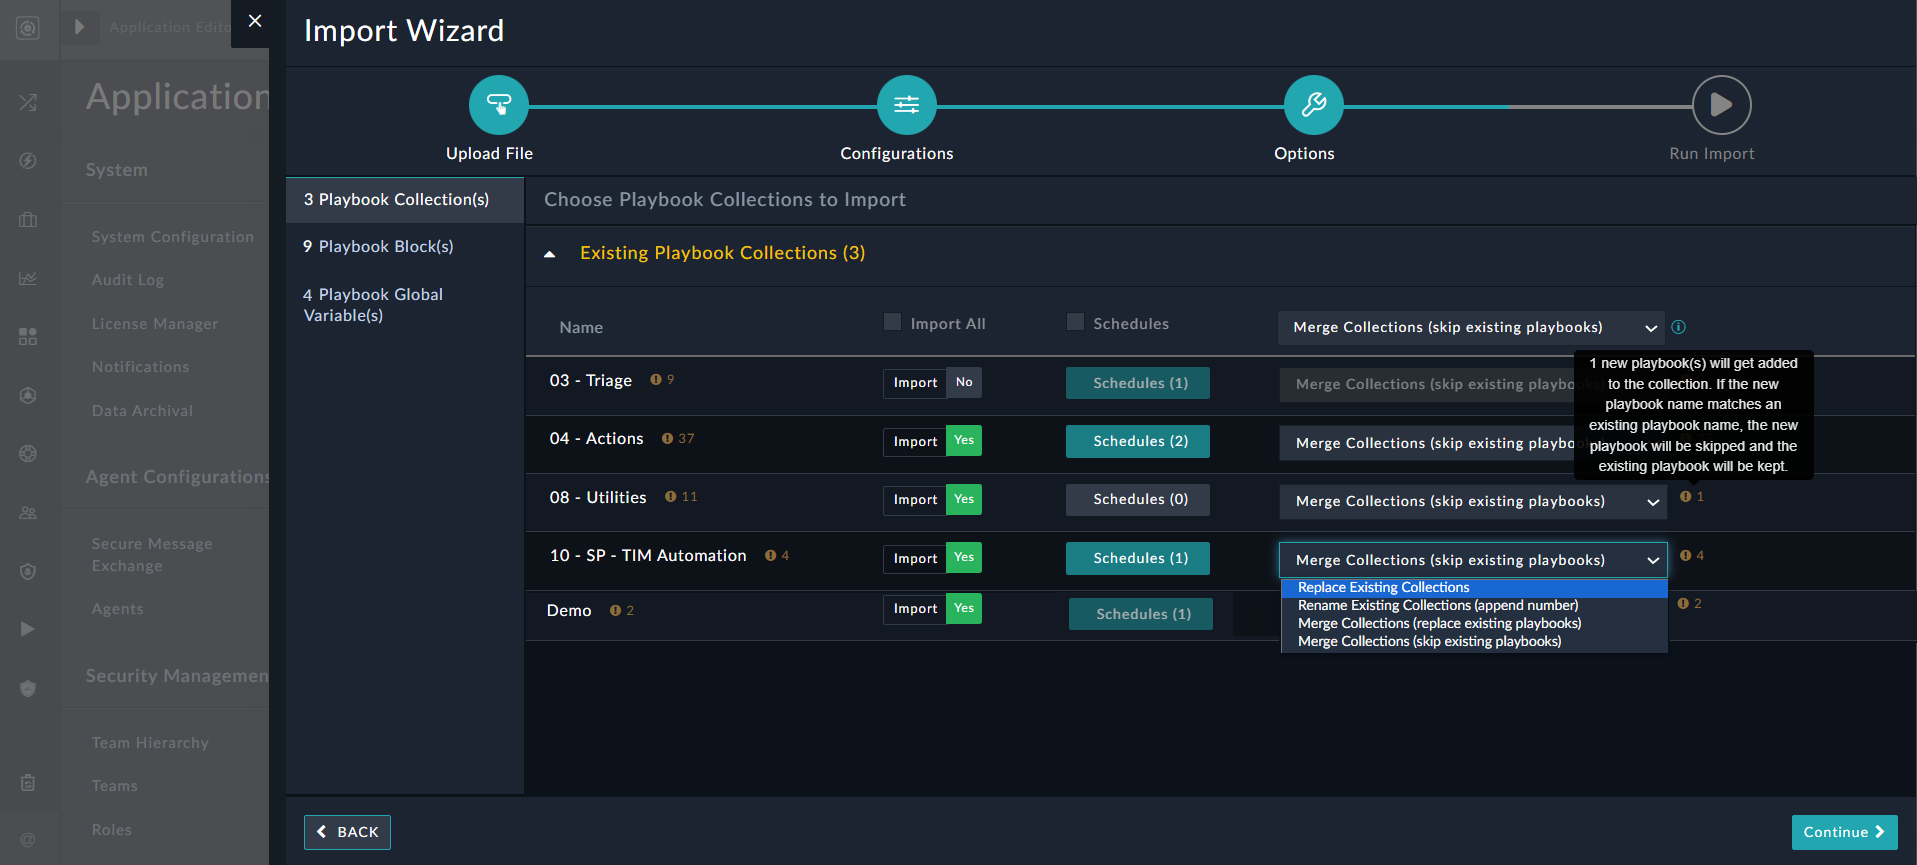Viewport: 1917px width, 865px height.
Task: Enable the Import All checkbox
Action: pos(892,322)
